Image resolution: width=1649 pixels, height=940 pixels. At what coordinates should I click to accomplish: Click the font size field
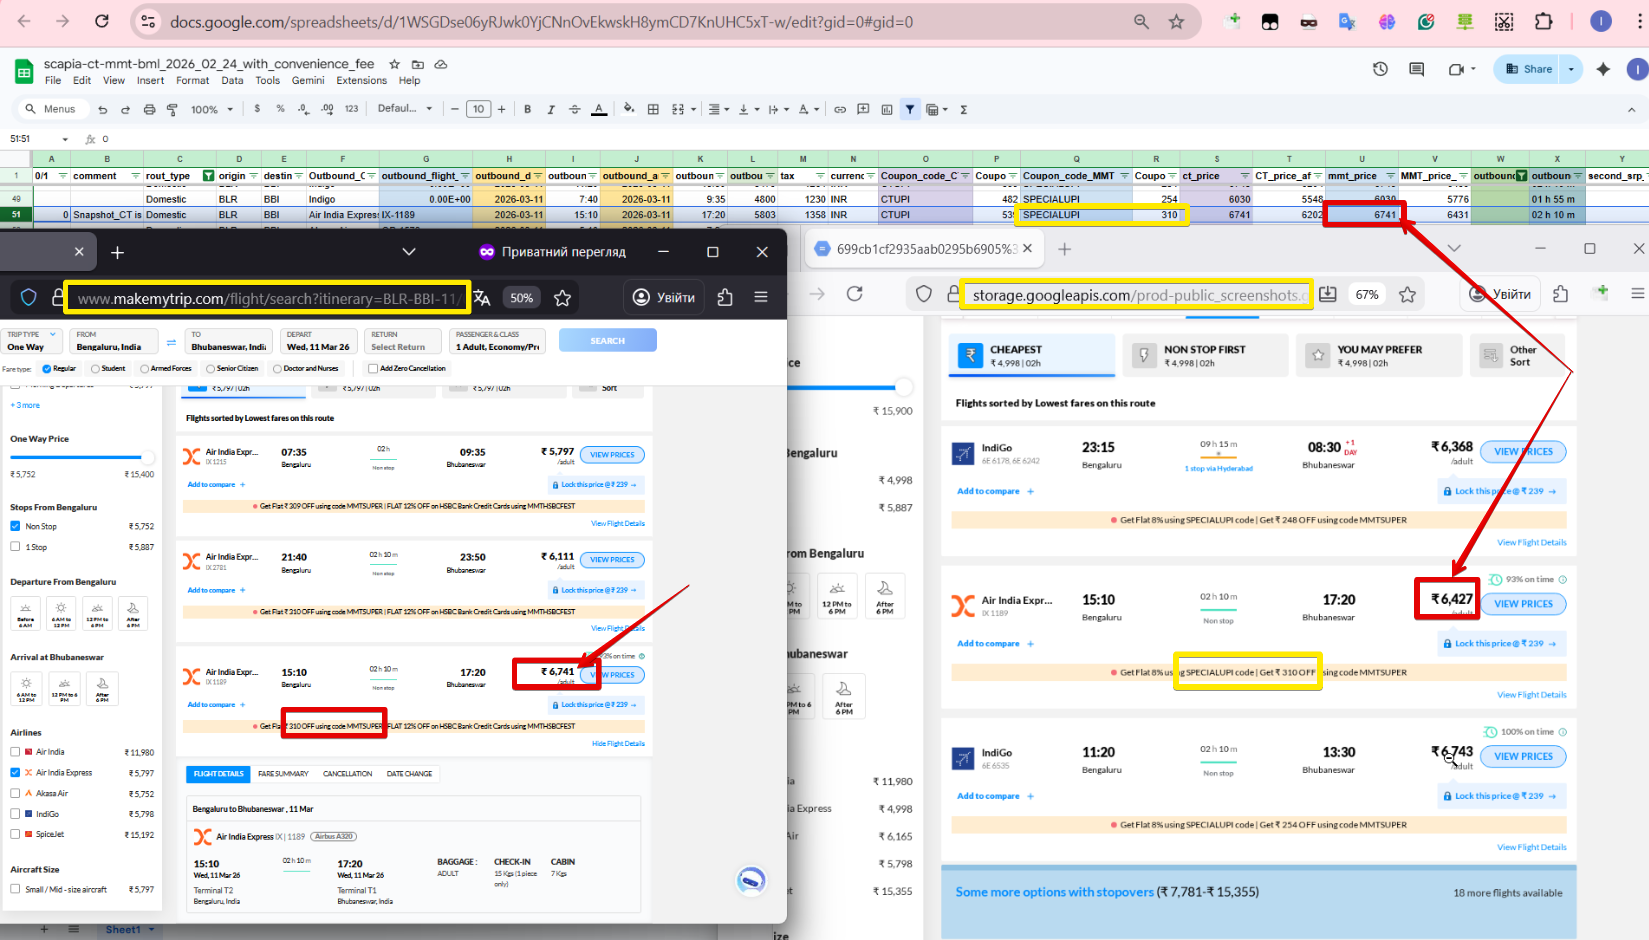479,110
